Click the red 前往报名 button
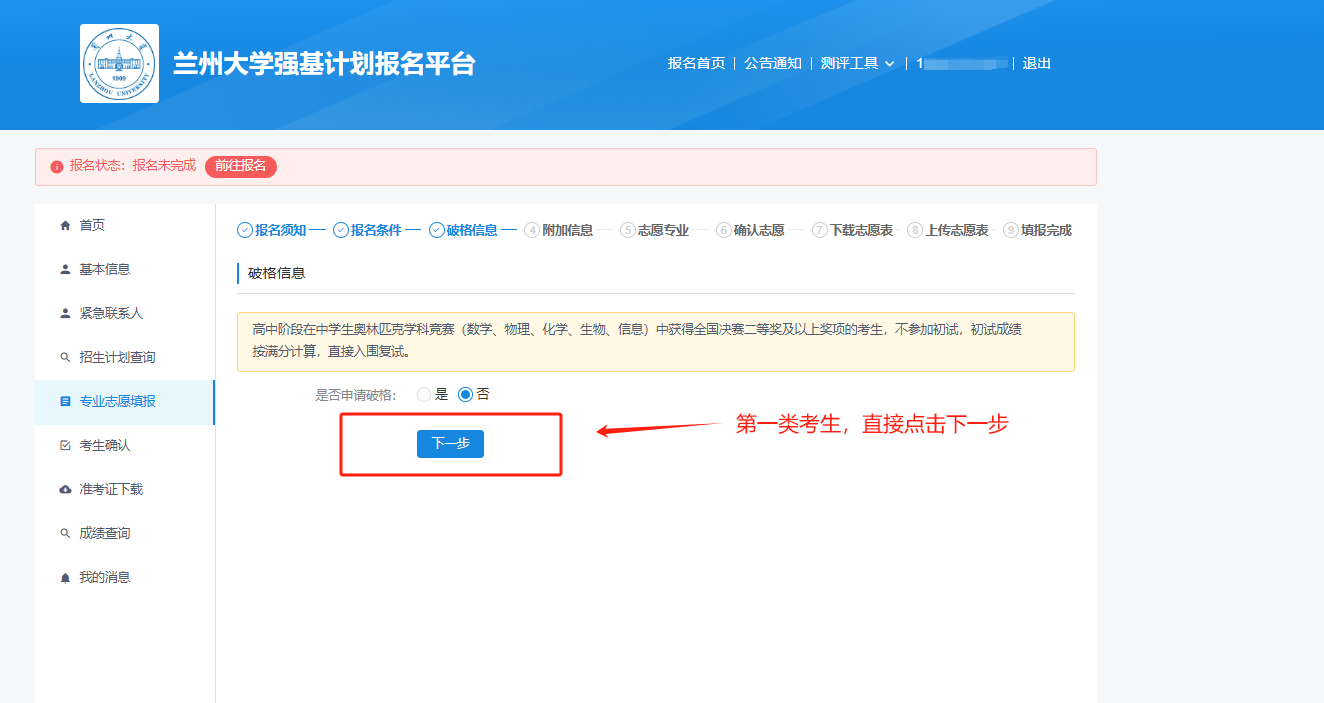 [240, 166]
